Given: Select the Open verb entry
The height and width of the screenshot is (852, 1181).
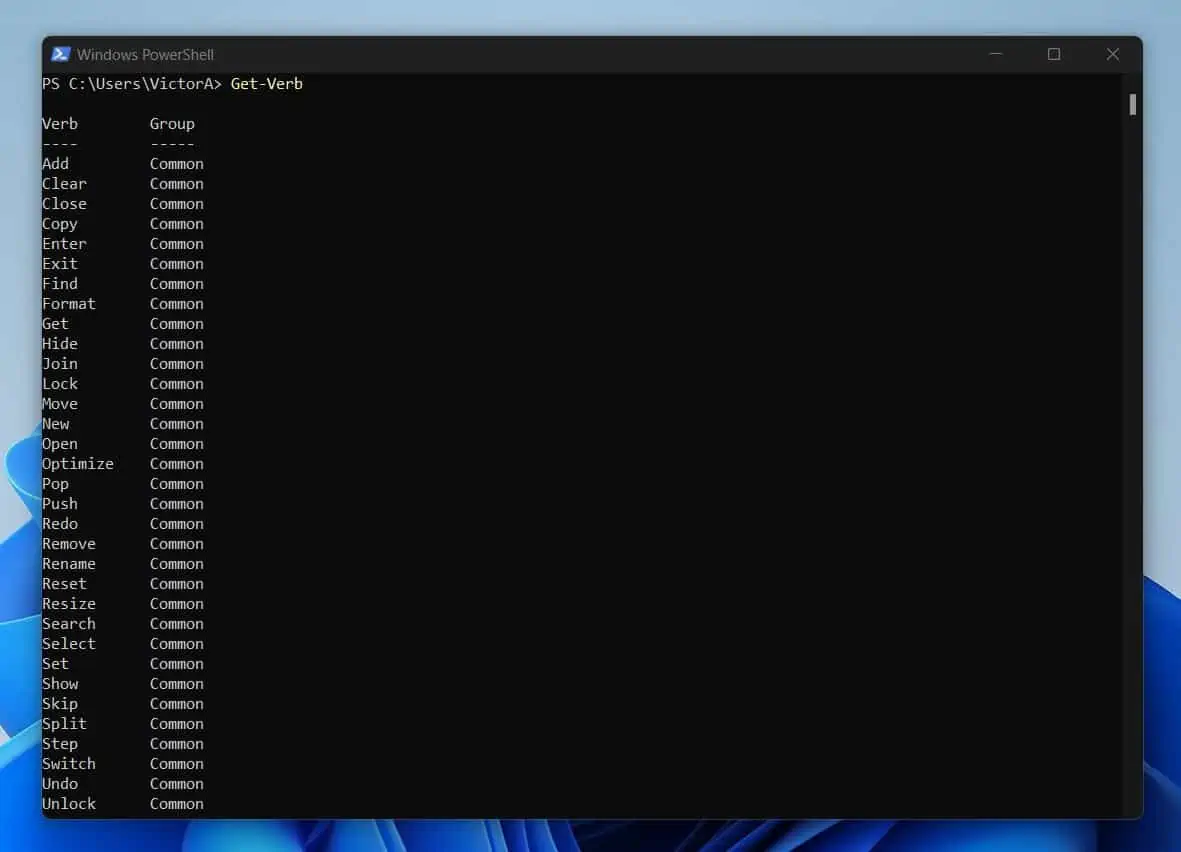Looking at the screenshot, I should 60,444.
